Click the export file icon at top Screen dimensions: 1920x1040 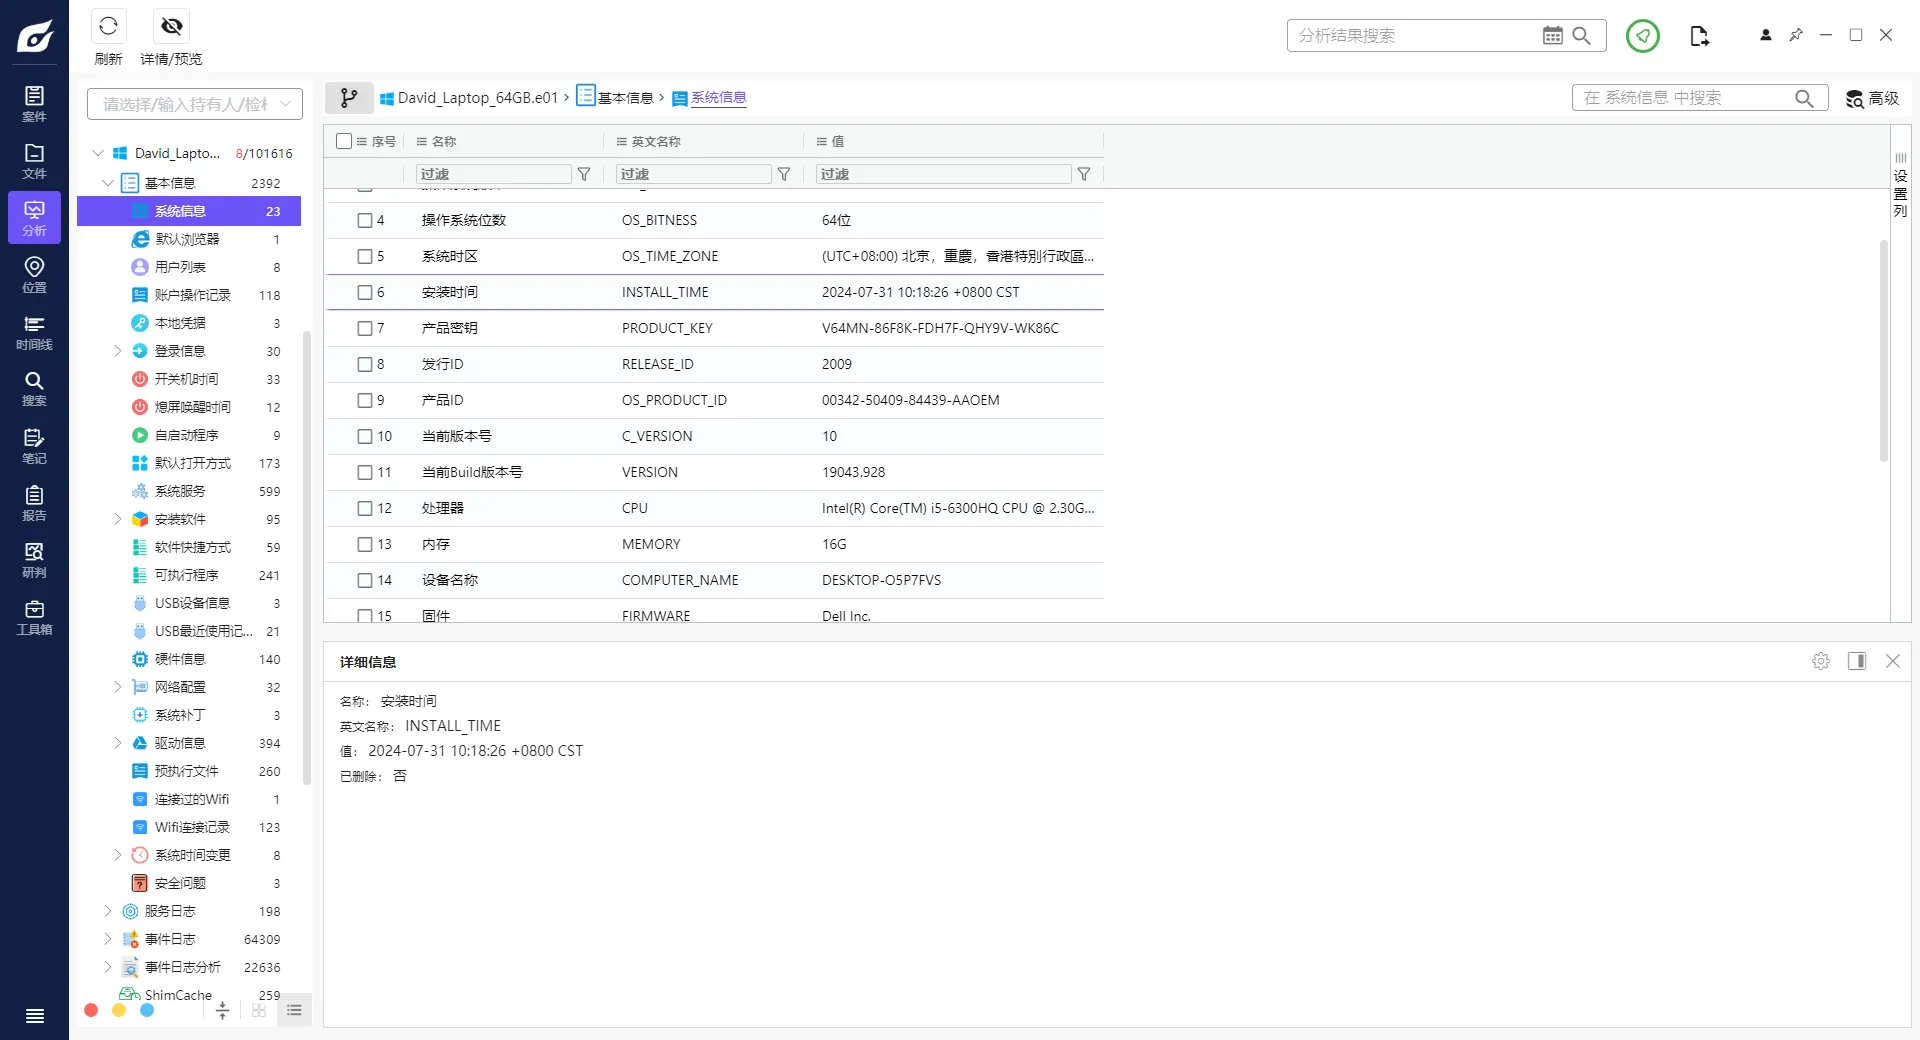[x=1699, y=36]
